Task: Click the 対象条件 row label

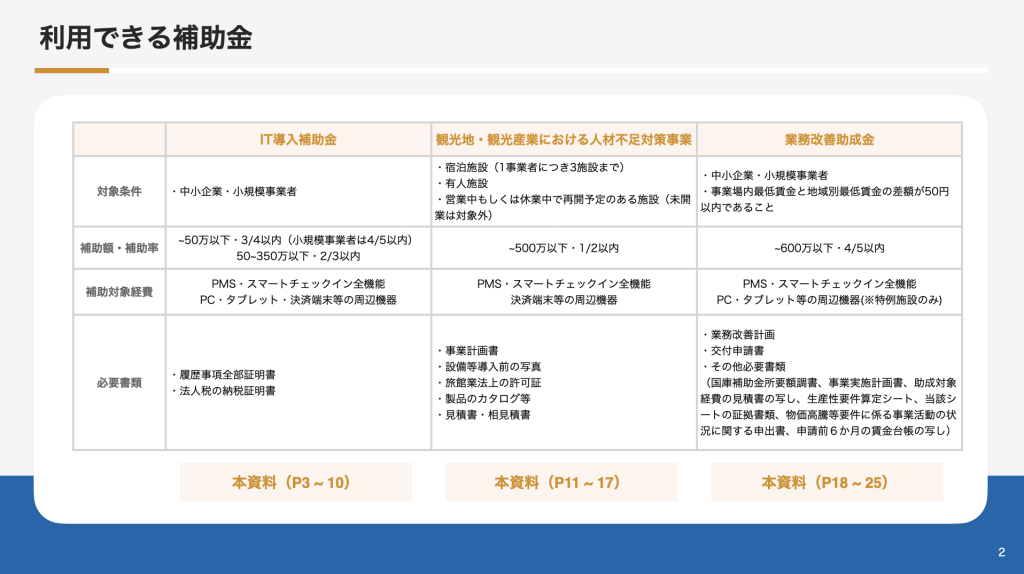Action: tap(119, 191)
